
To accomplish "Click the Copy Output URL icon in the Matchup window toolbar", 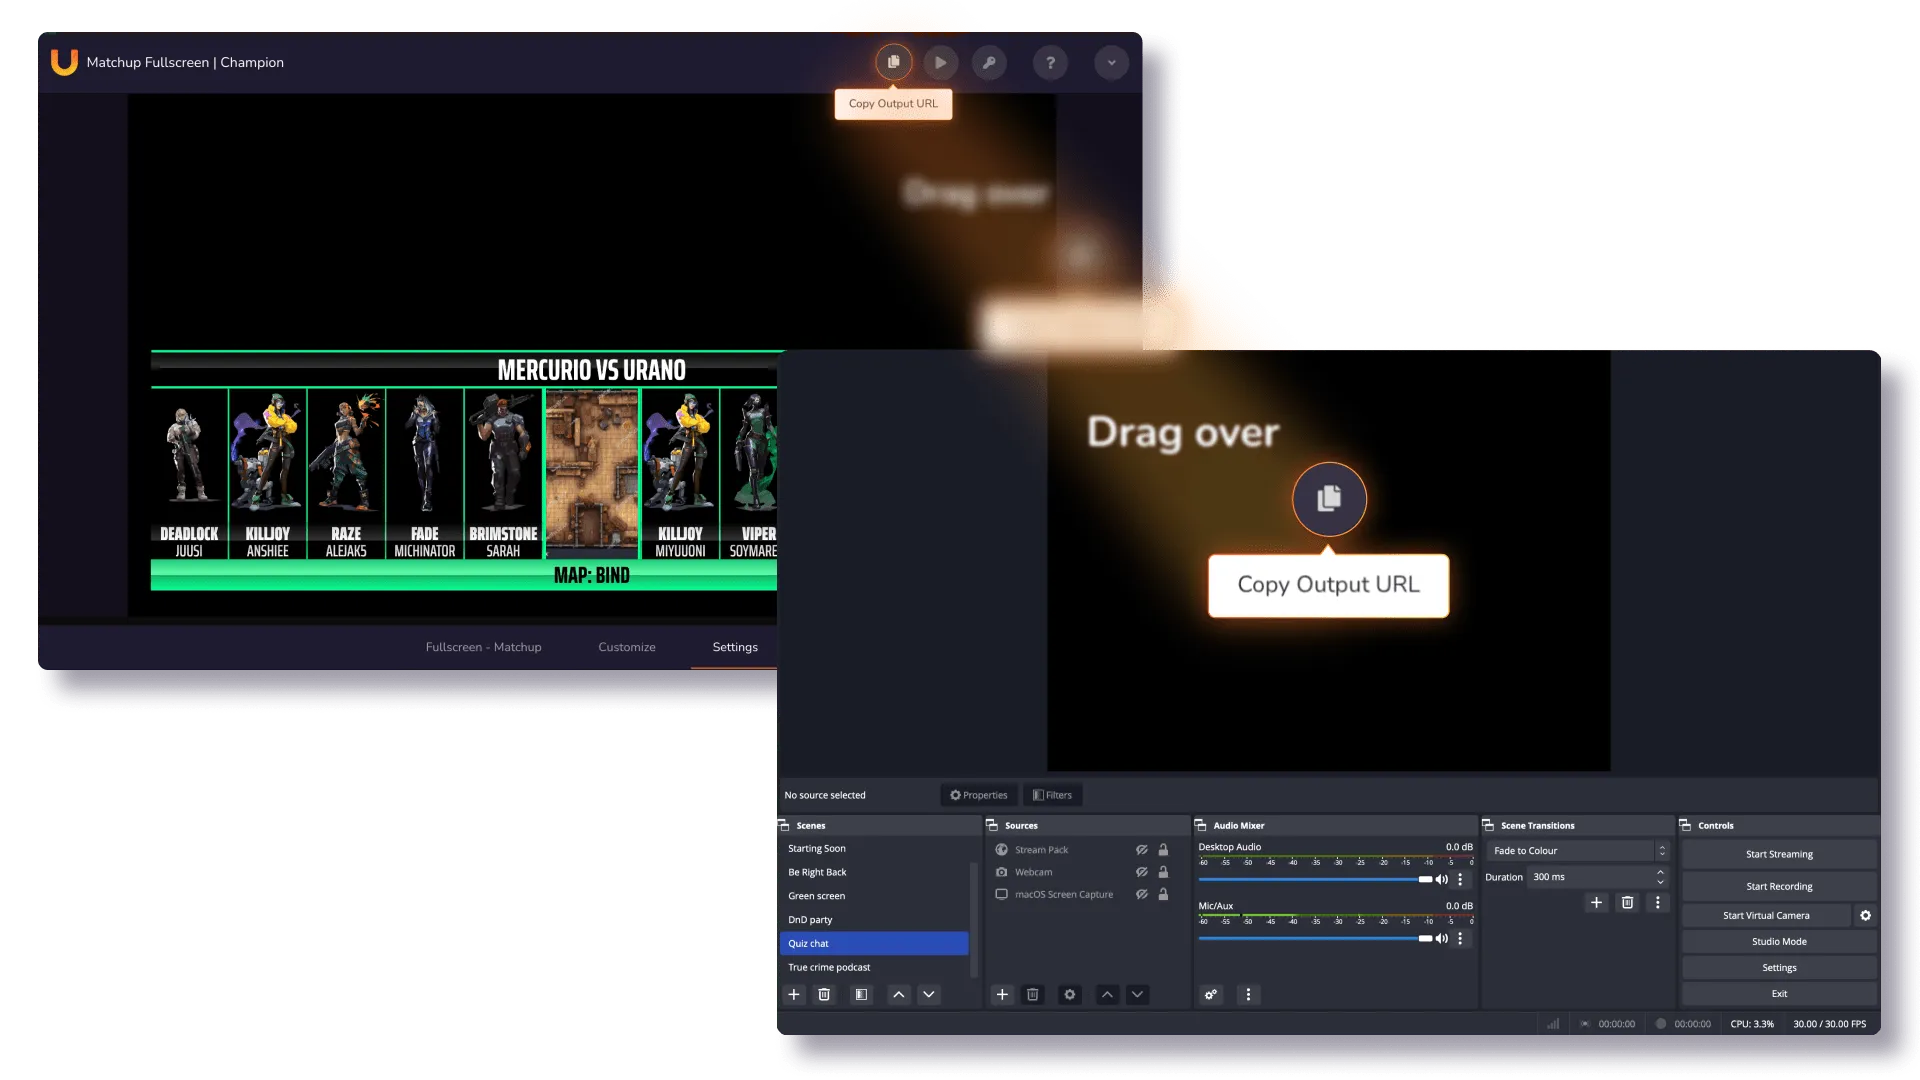I will point(893,62).
